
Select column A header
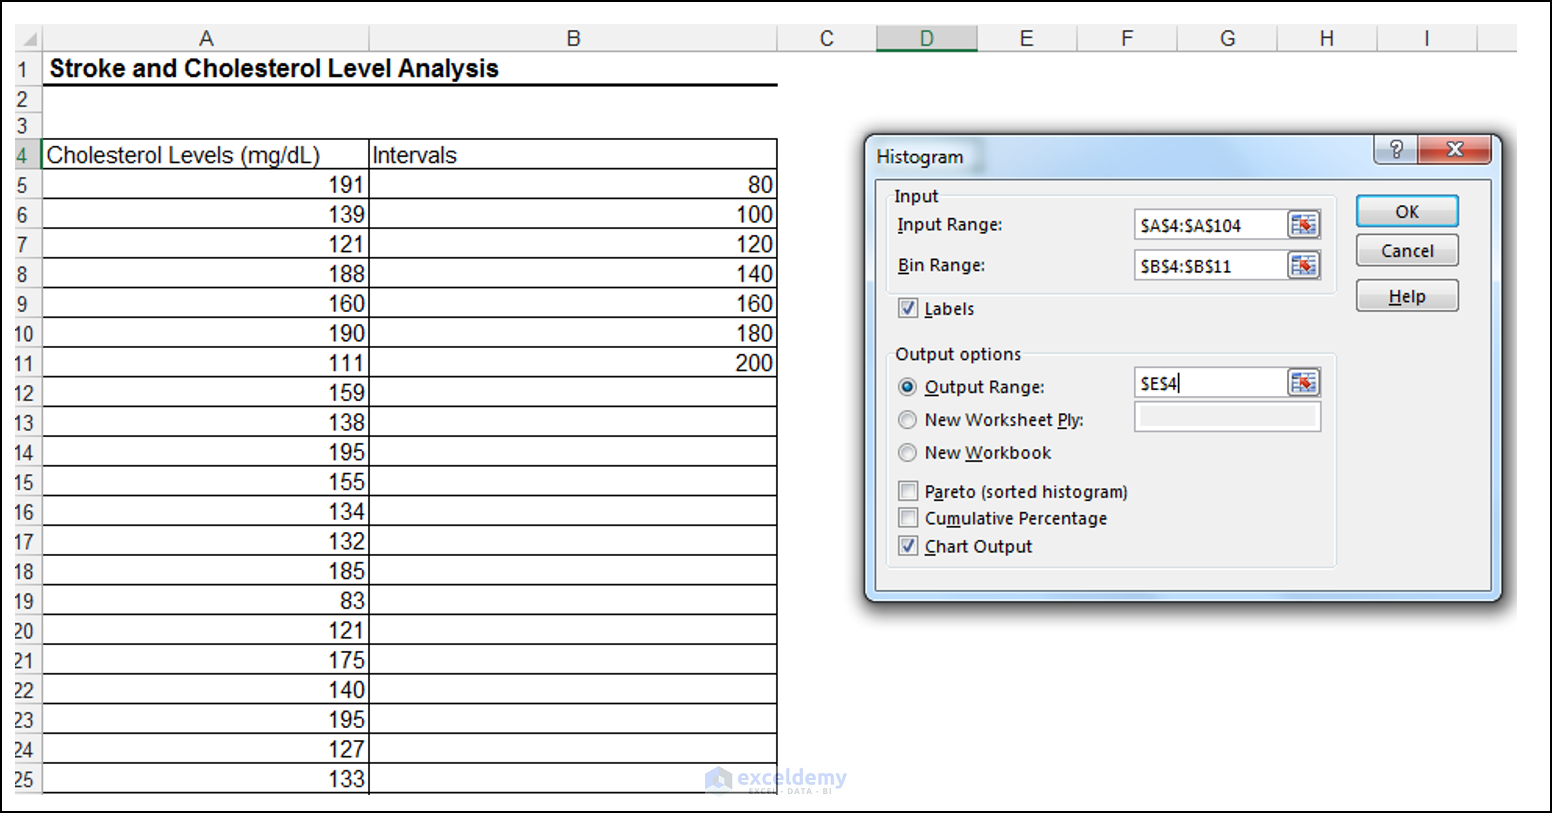[206, 39]
